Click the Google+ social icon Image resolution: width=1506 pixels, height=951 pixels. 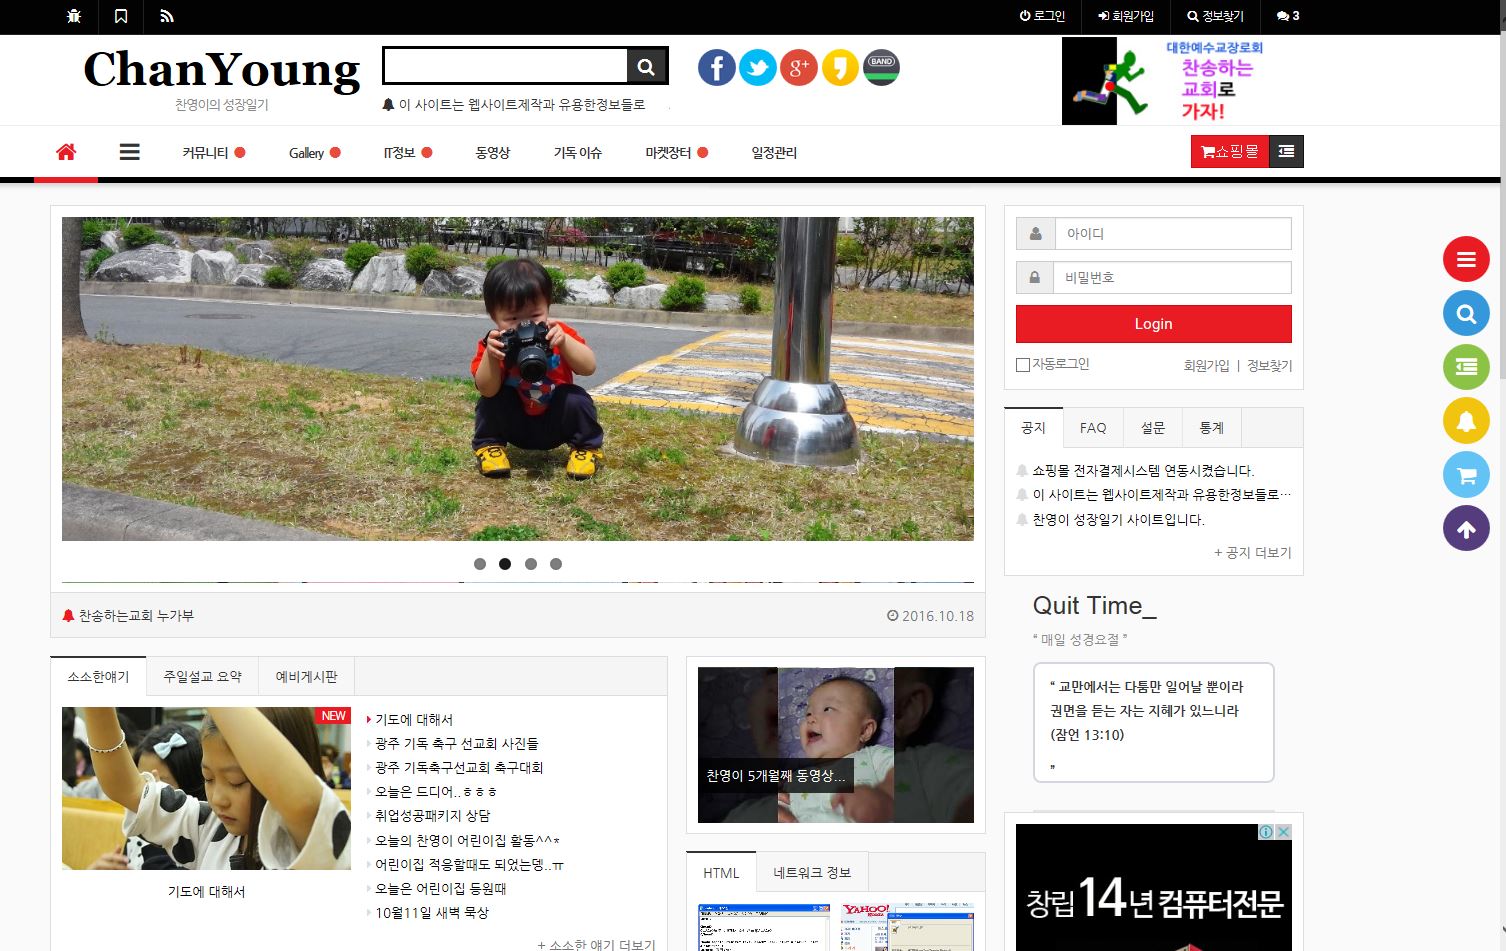(x=798, y=67)
